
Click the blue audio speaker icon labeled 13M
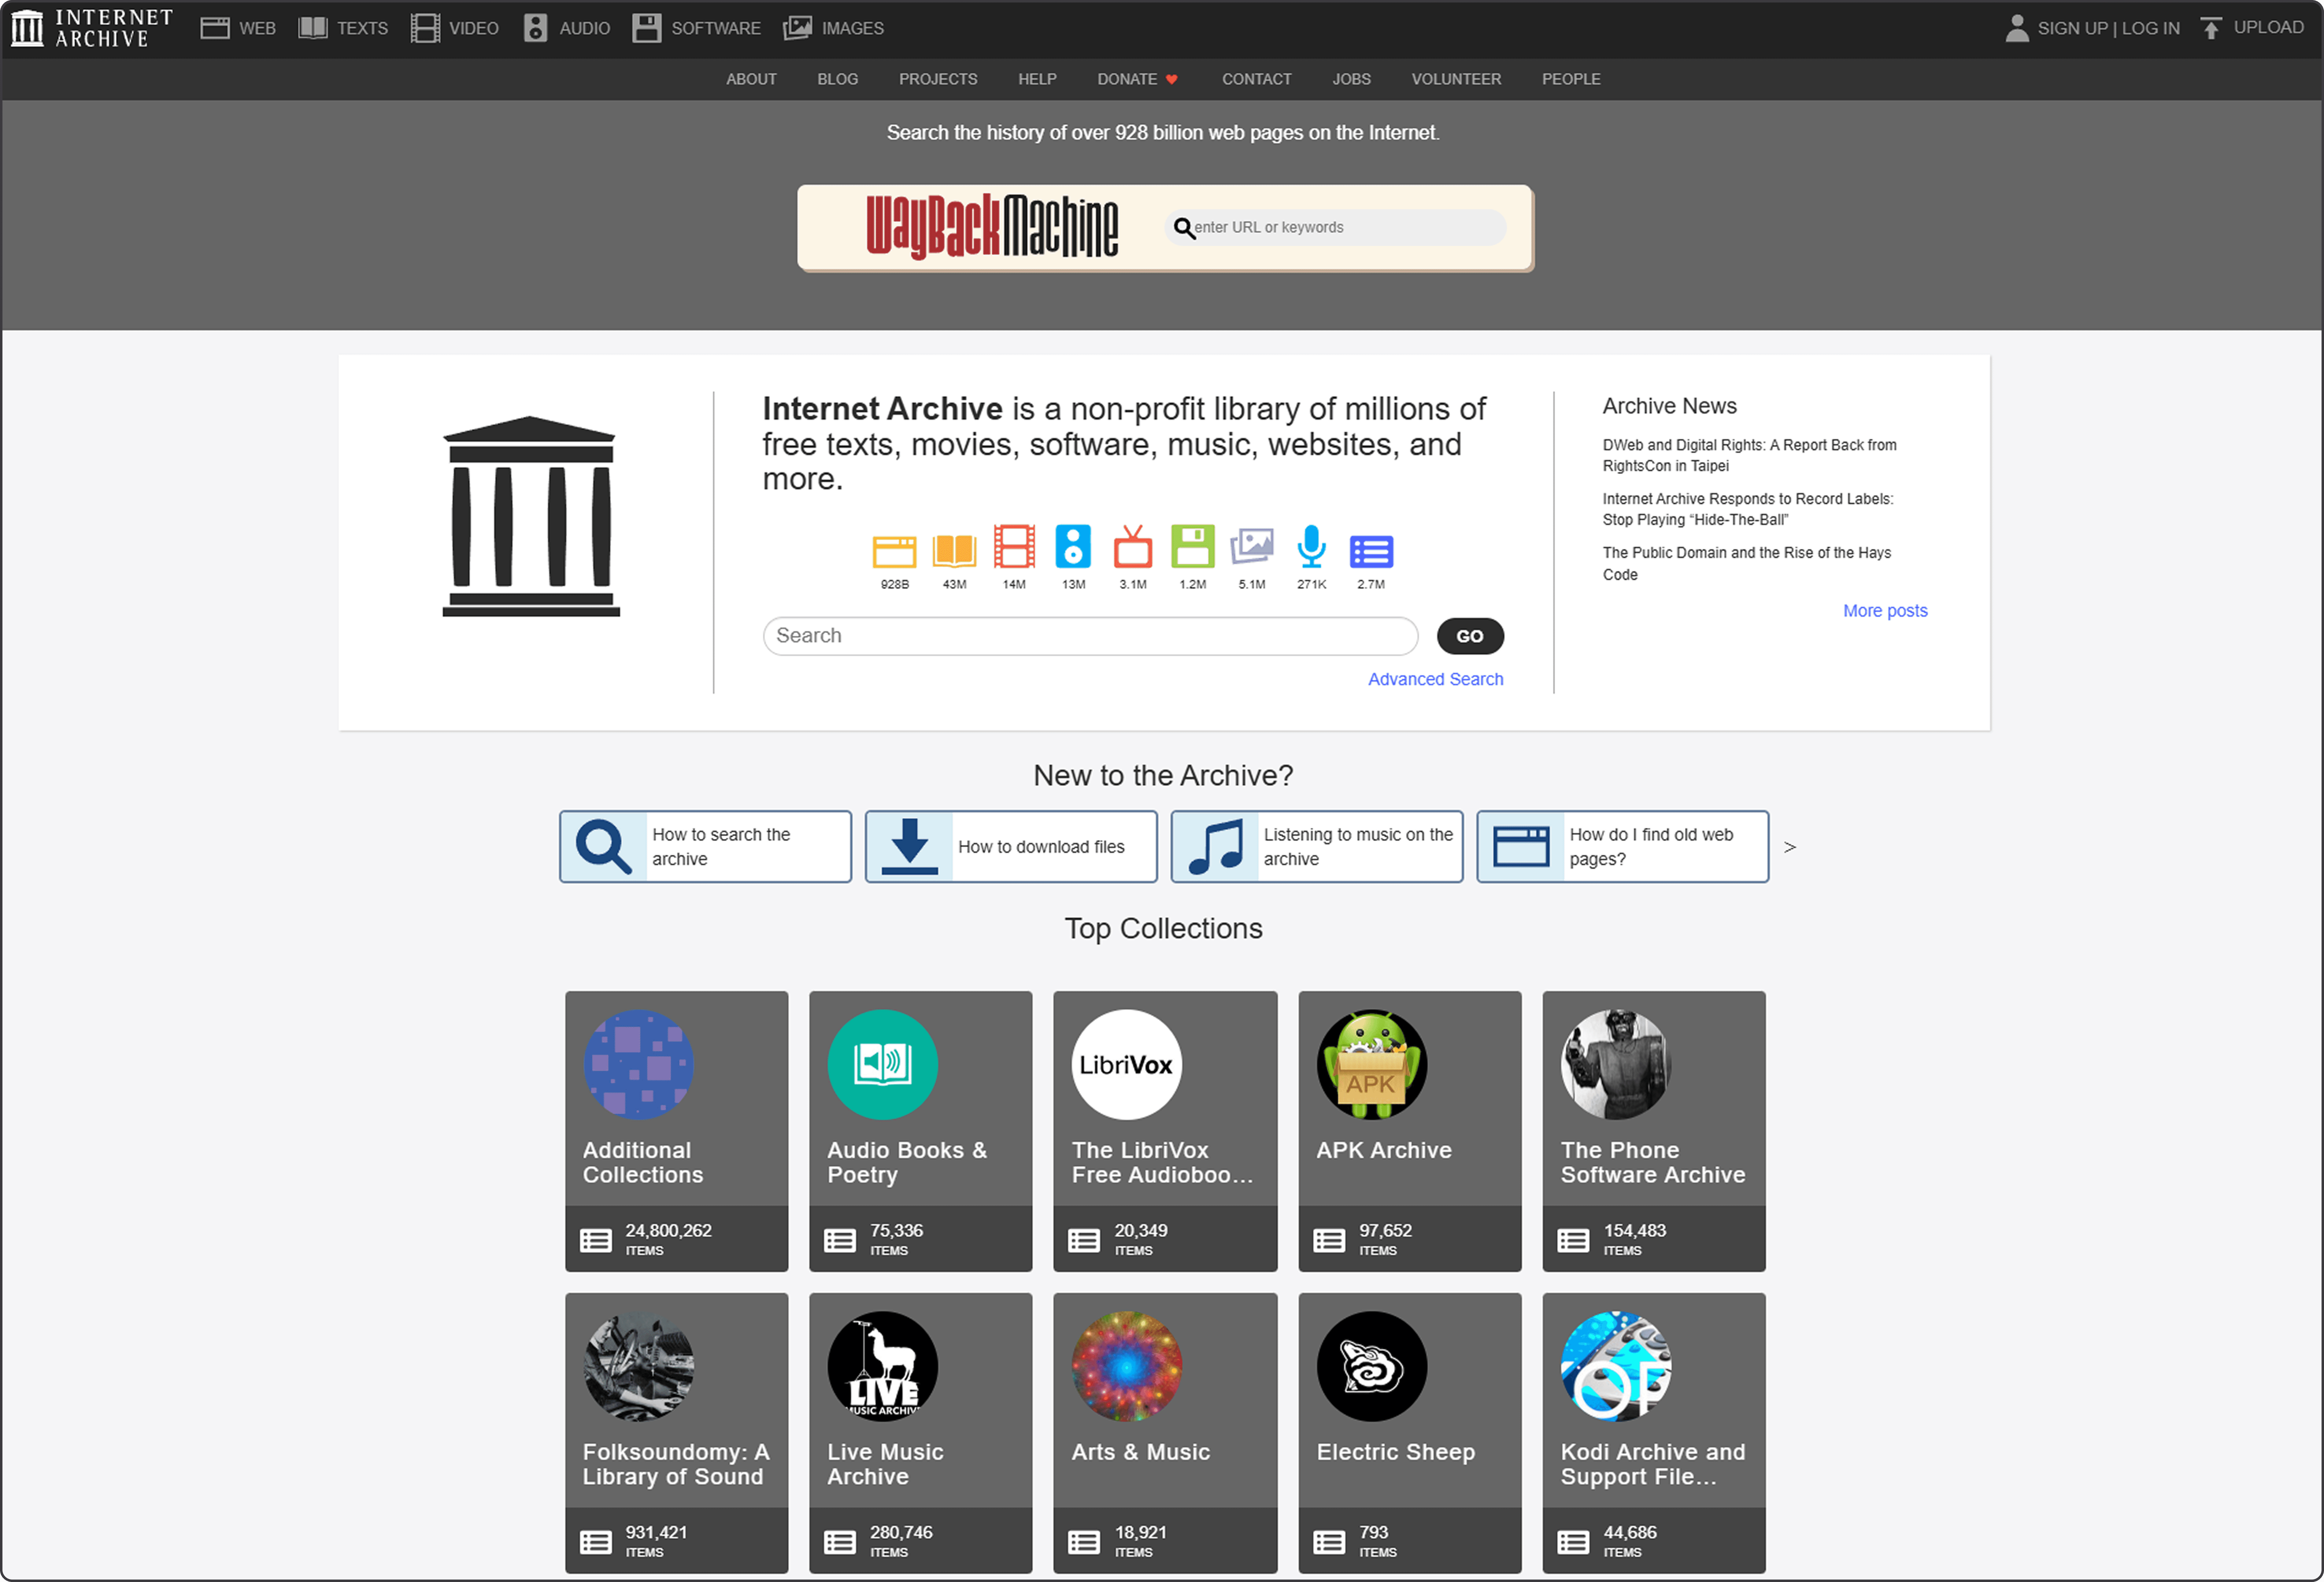point(1073,547)
